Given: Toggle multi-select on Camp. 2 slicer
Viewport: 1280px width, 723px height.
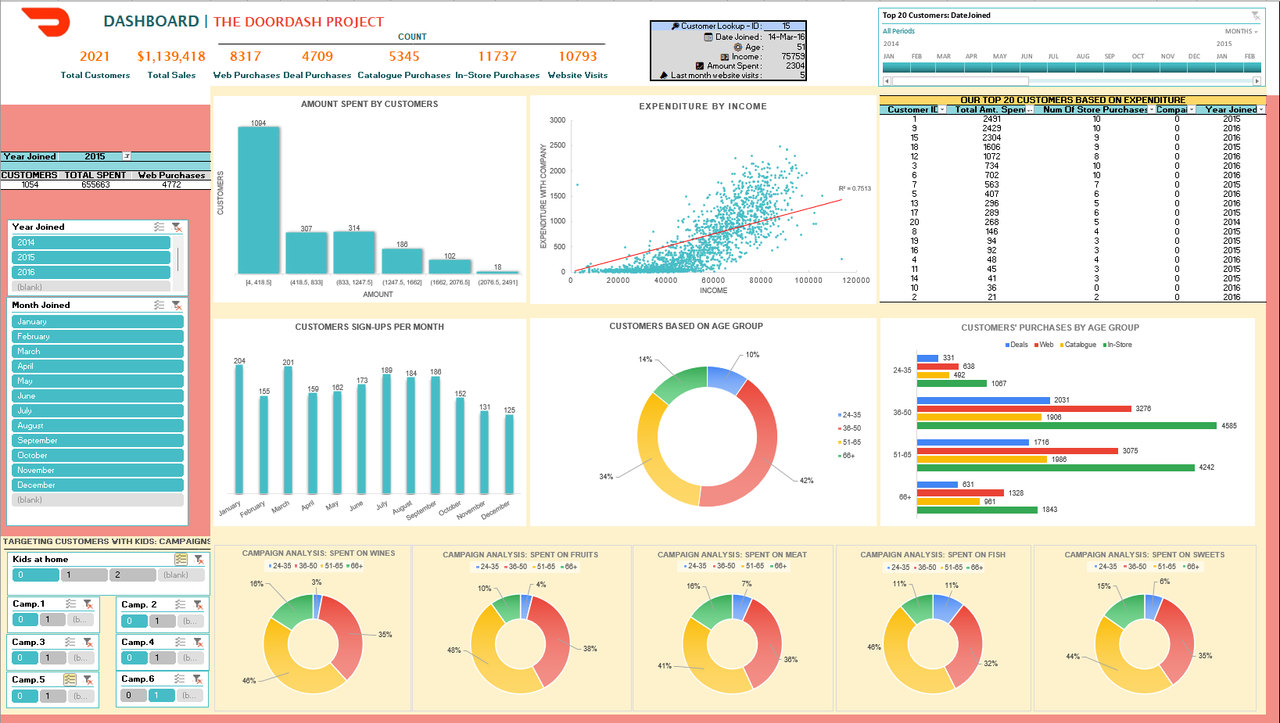Looking at the screenshot, I should [182, 604].
